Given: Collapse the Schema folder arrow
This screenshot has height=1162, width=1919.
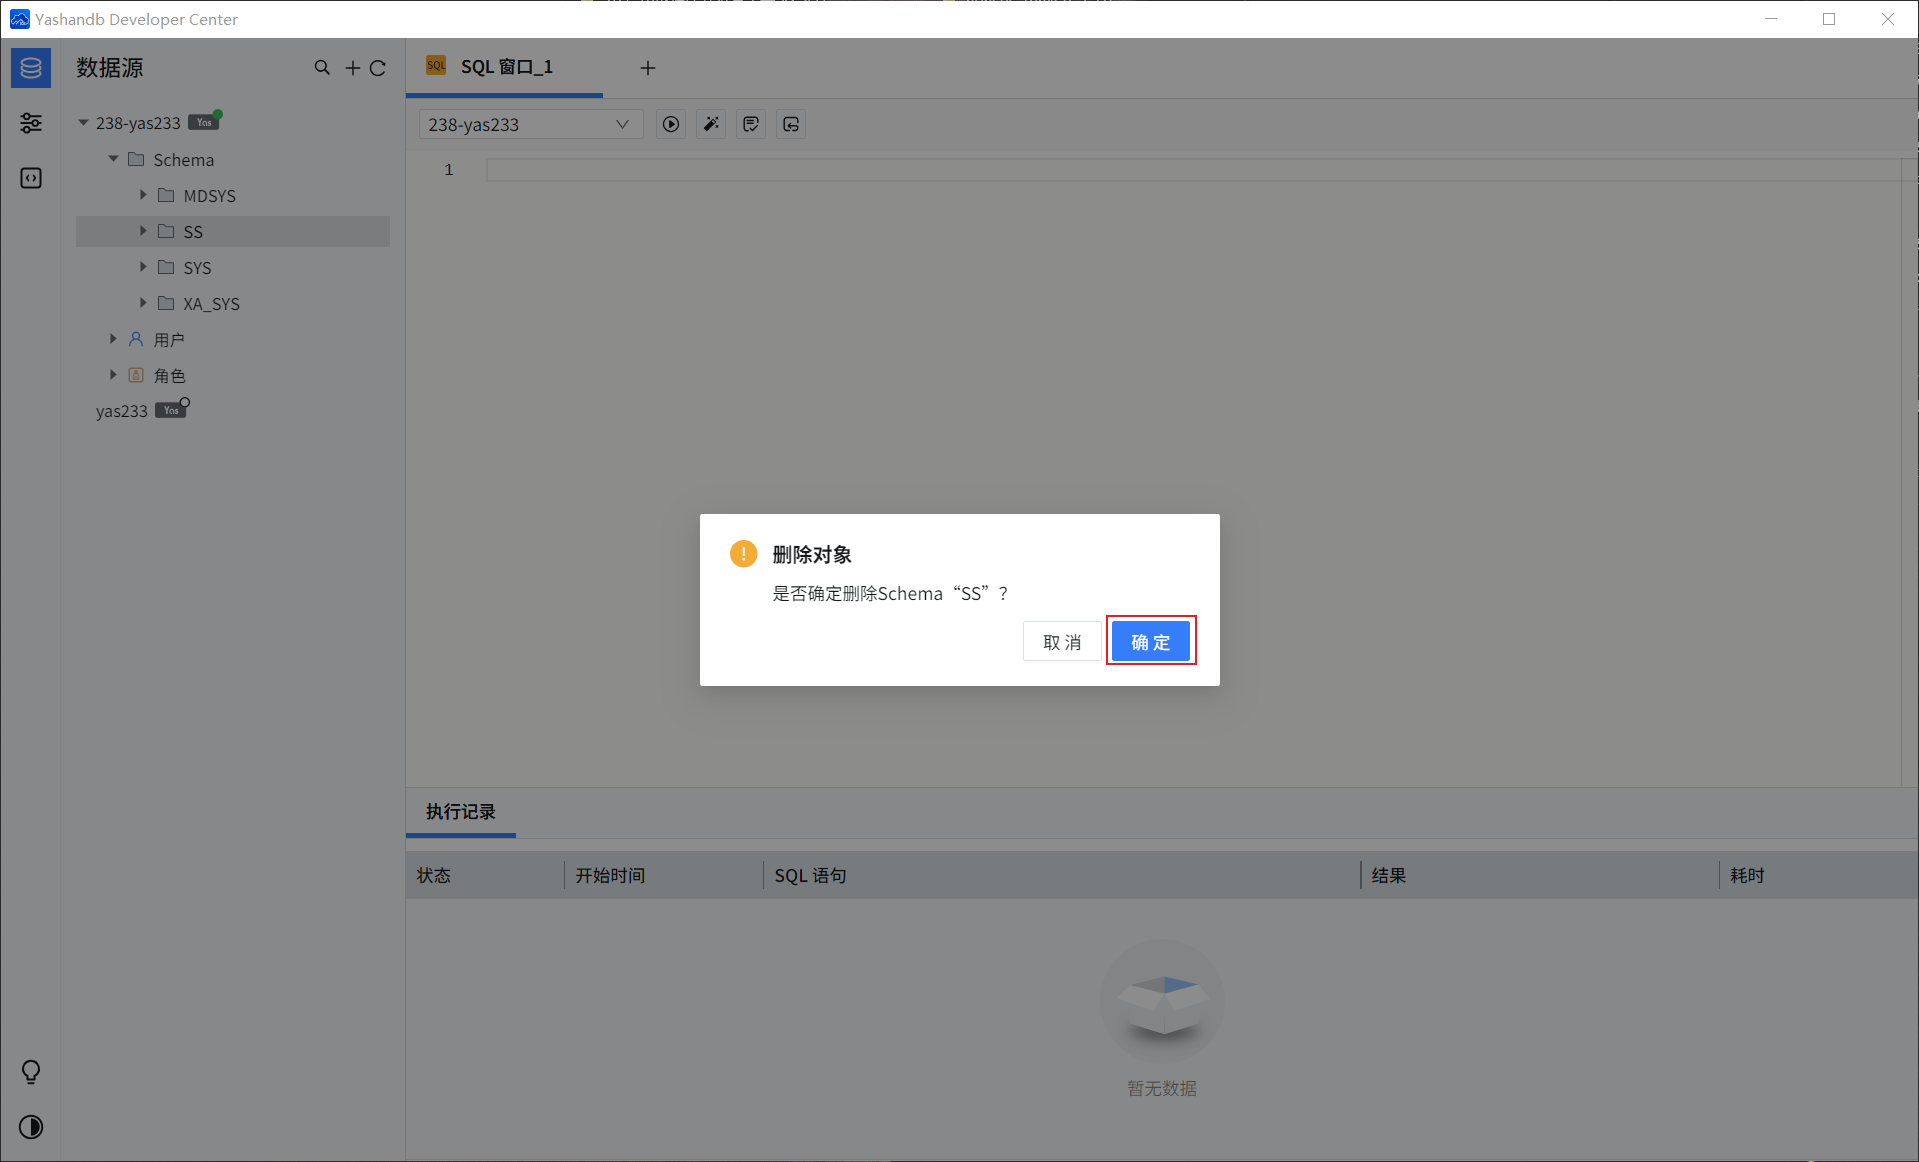Looking at the screenshot, I should click(x=113, y=159).
